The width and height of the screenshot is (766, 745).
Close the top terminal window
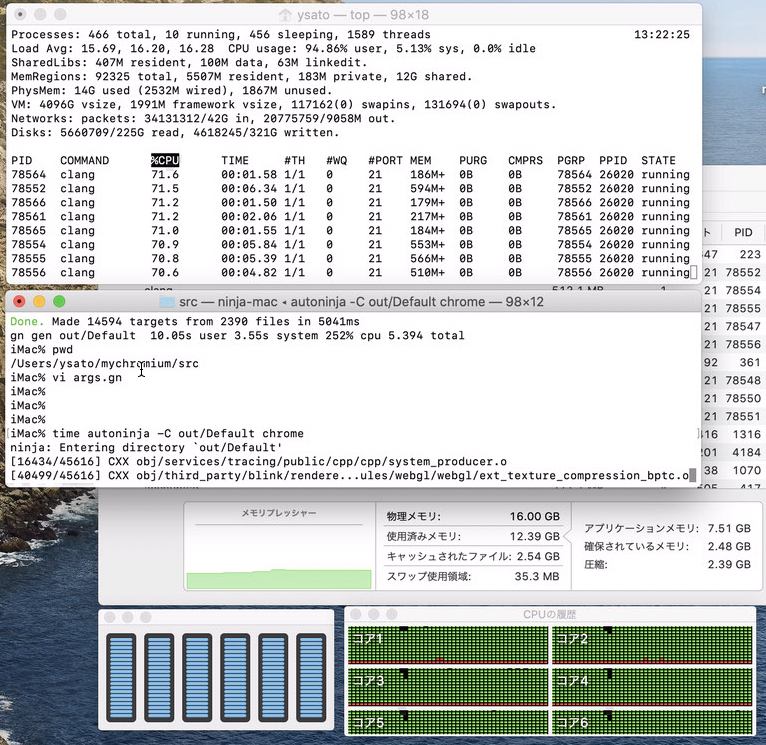19,14
